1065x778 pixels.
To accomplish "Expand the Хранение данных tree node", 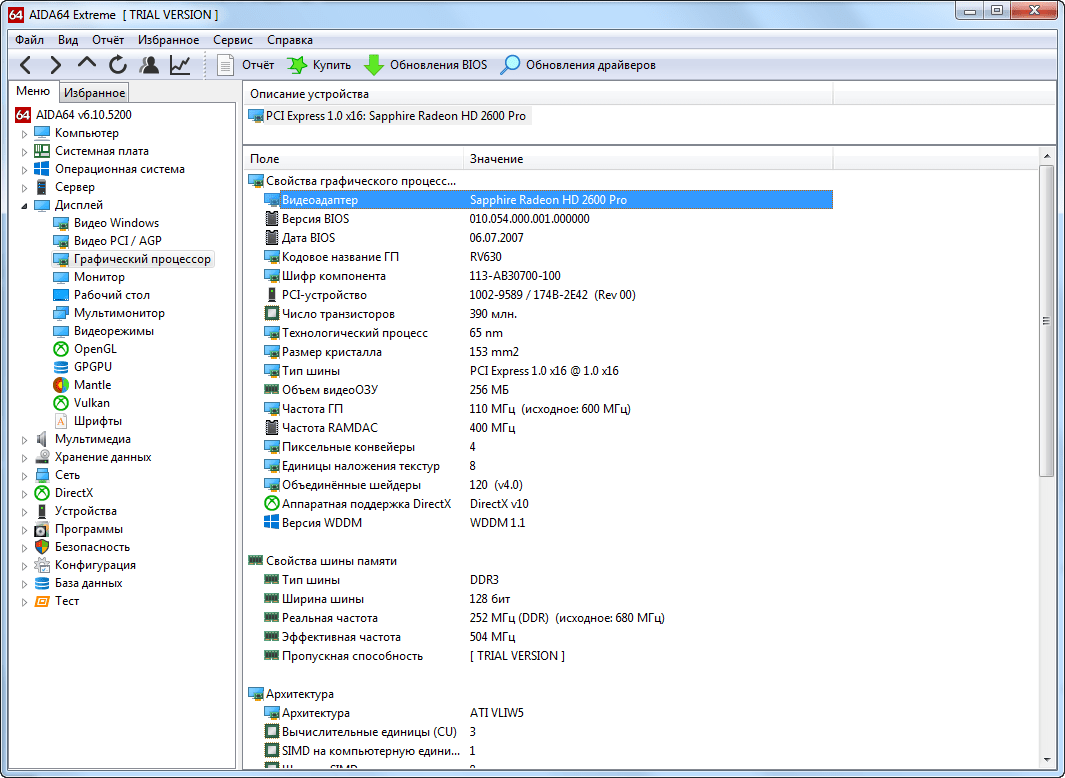I will point(25,458).
